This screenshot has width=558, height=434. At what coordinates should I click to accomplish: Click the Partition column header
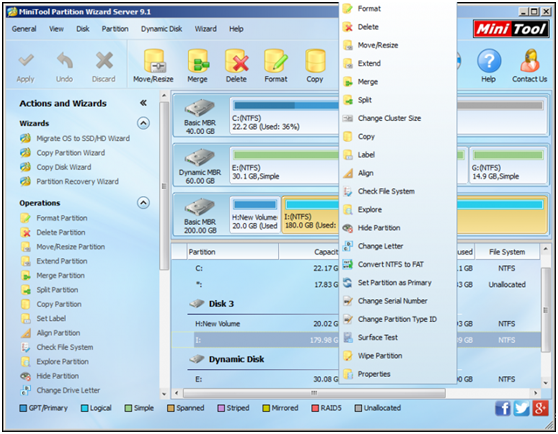click(232, 252)
